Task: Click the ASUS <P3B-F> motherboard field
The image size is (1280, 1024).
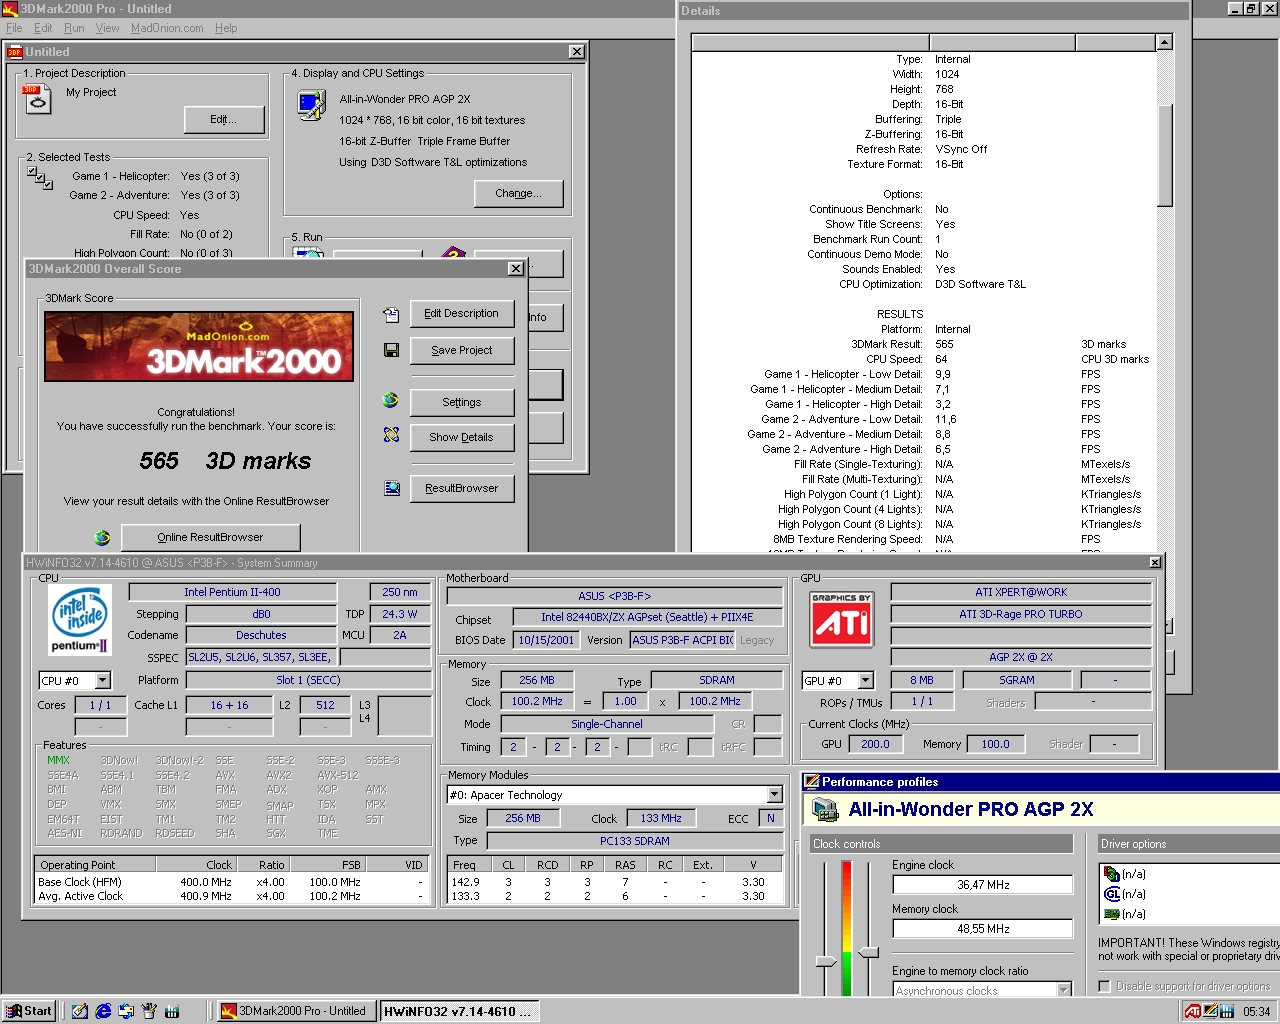Action: 614,596
